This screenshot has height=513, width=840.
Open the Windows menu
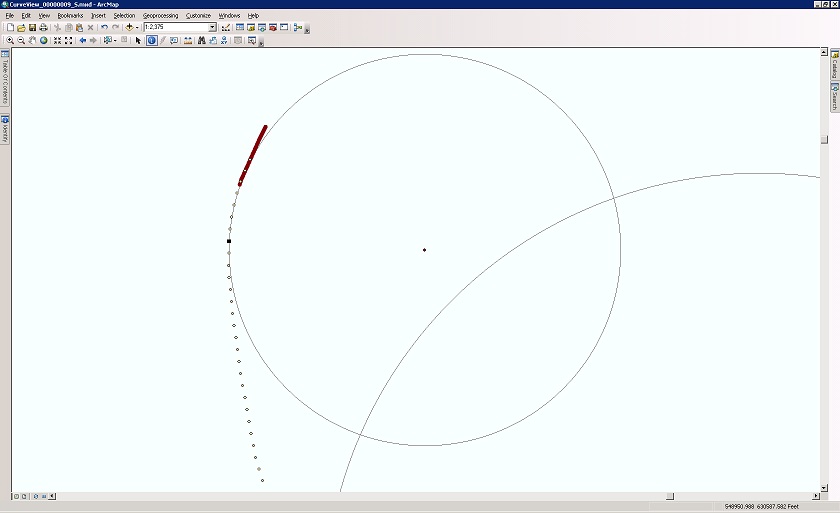[x=229, y=16]
